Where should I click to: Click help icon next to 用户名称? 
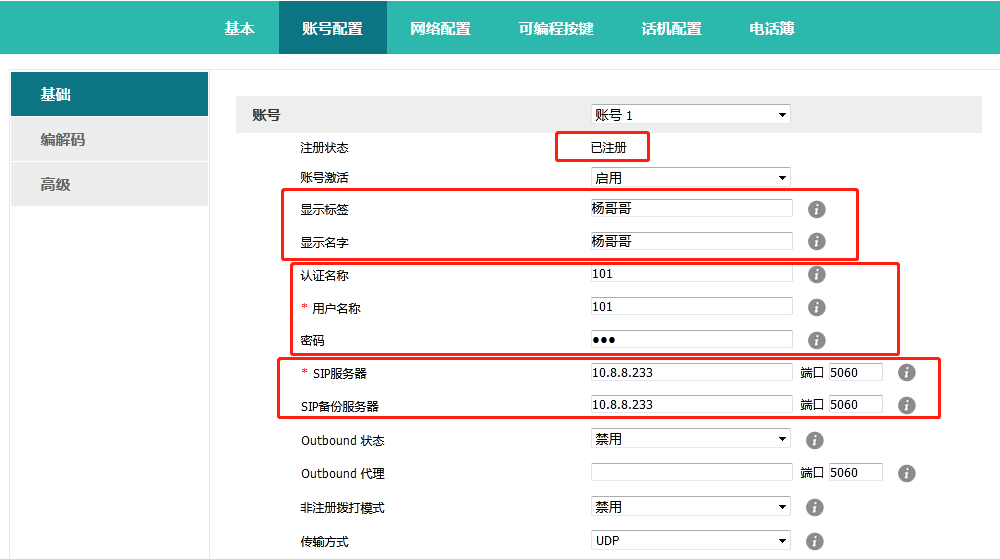(816, 307)
